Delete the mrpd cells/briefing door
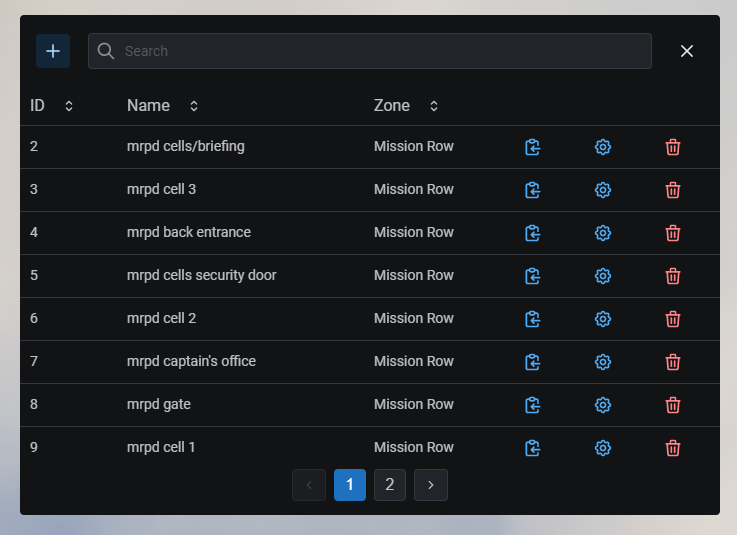This screenshot has width=737, height=535. 673,147
